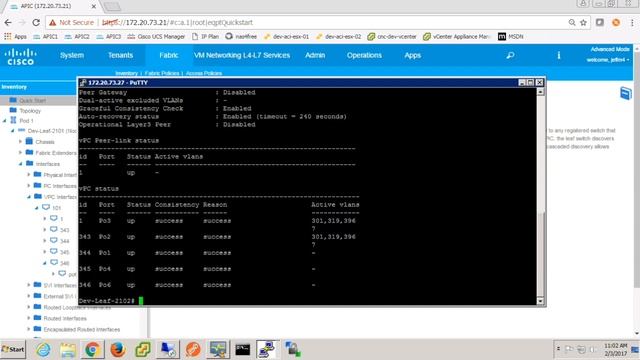The width and height of the screenshot is (640, 360).
Task: Open the IP Plan bookmark
Action: (x=205, y=36)
